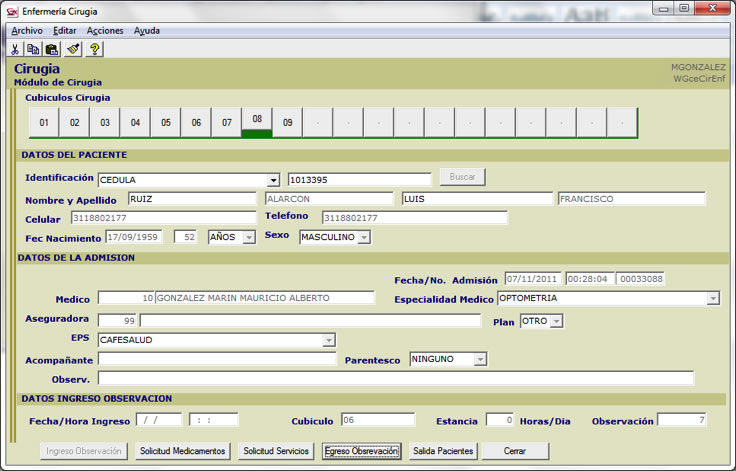Click the first surname field RUIZ
Viewport: 736px width, 471px height.
[192, 199]
